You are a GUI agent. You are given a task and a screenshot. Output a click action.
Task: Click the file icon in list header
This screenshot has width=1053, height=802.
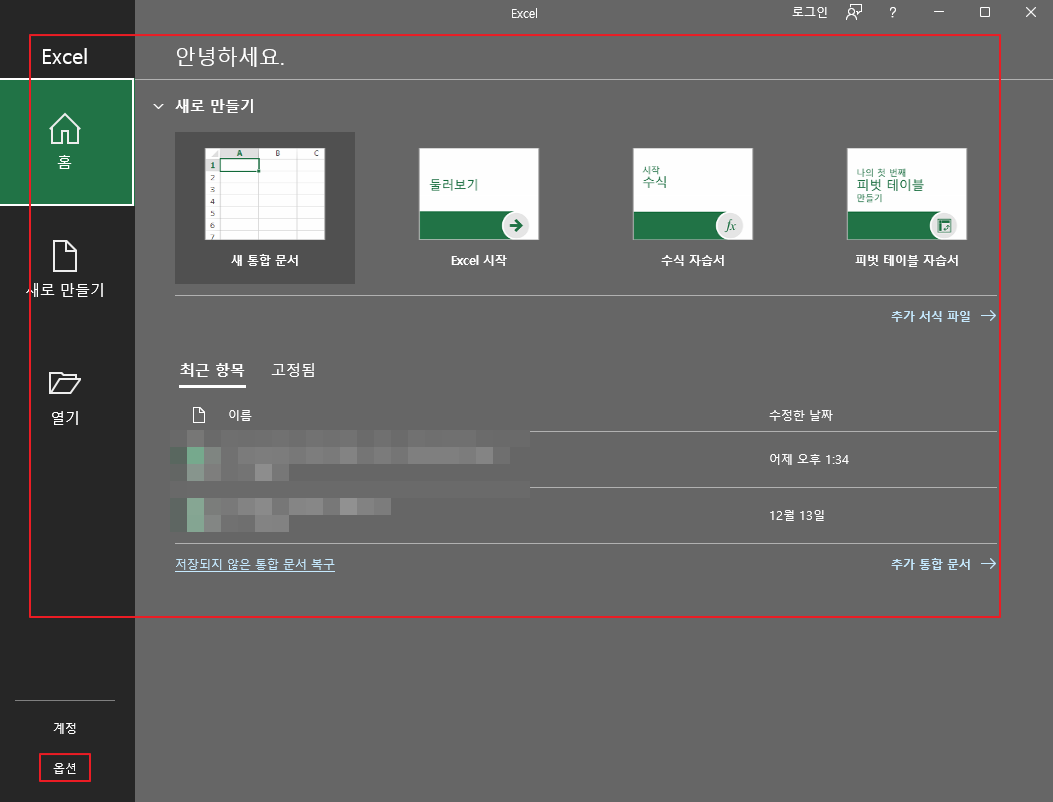click(x=199, y=415)
